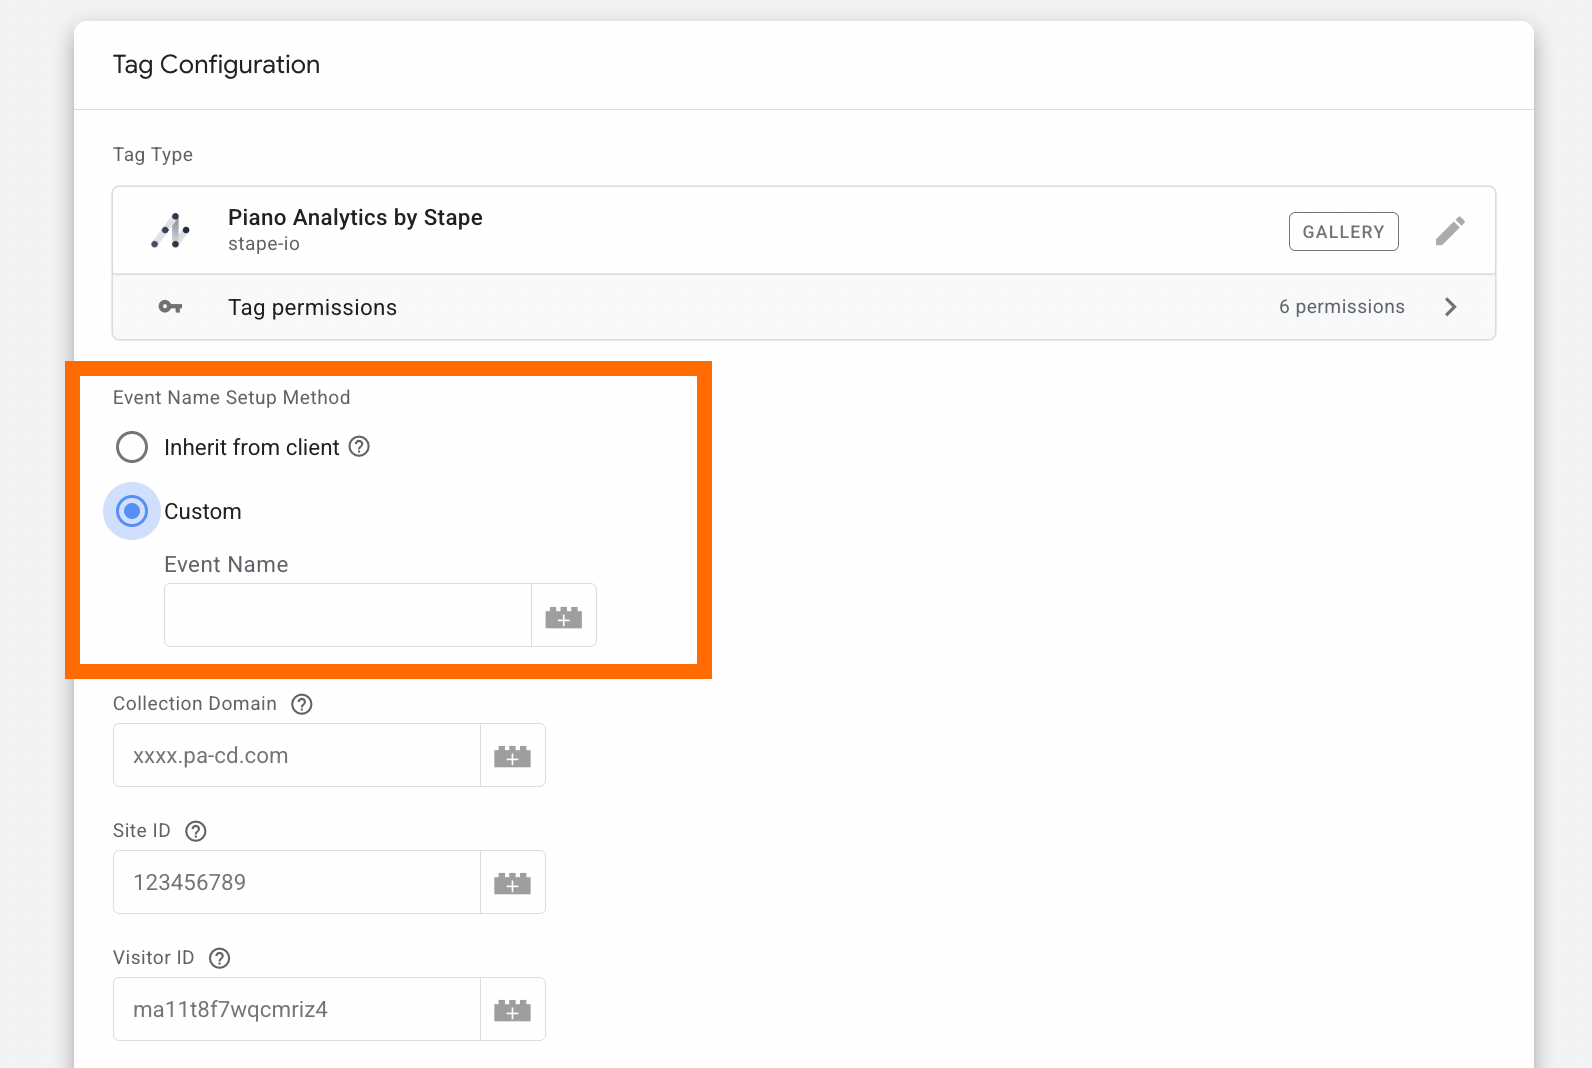This screenshot has height=1068, width=1592.
Task: Click the 6 permissions label
Action: point(1341,307)
